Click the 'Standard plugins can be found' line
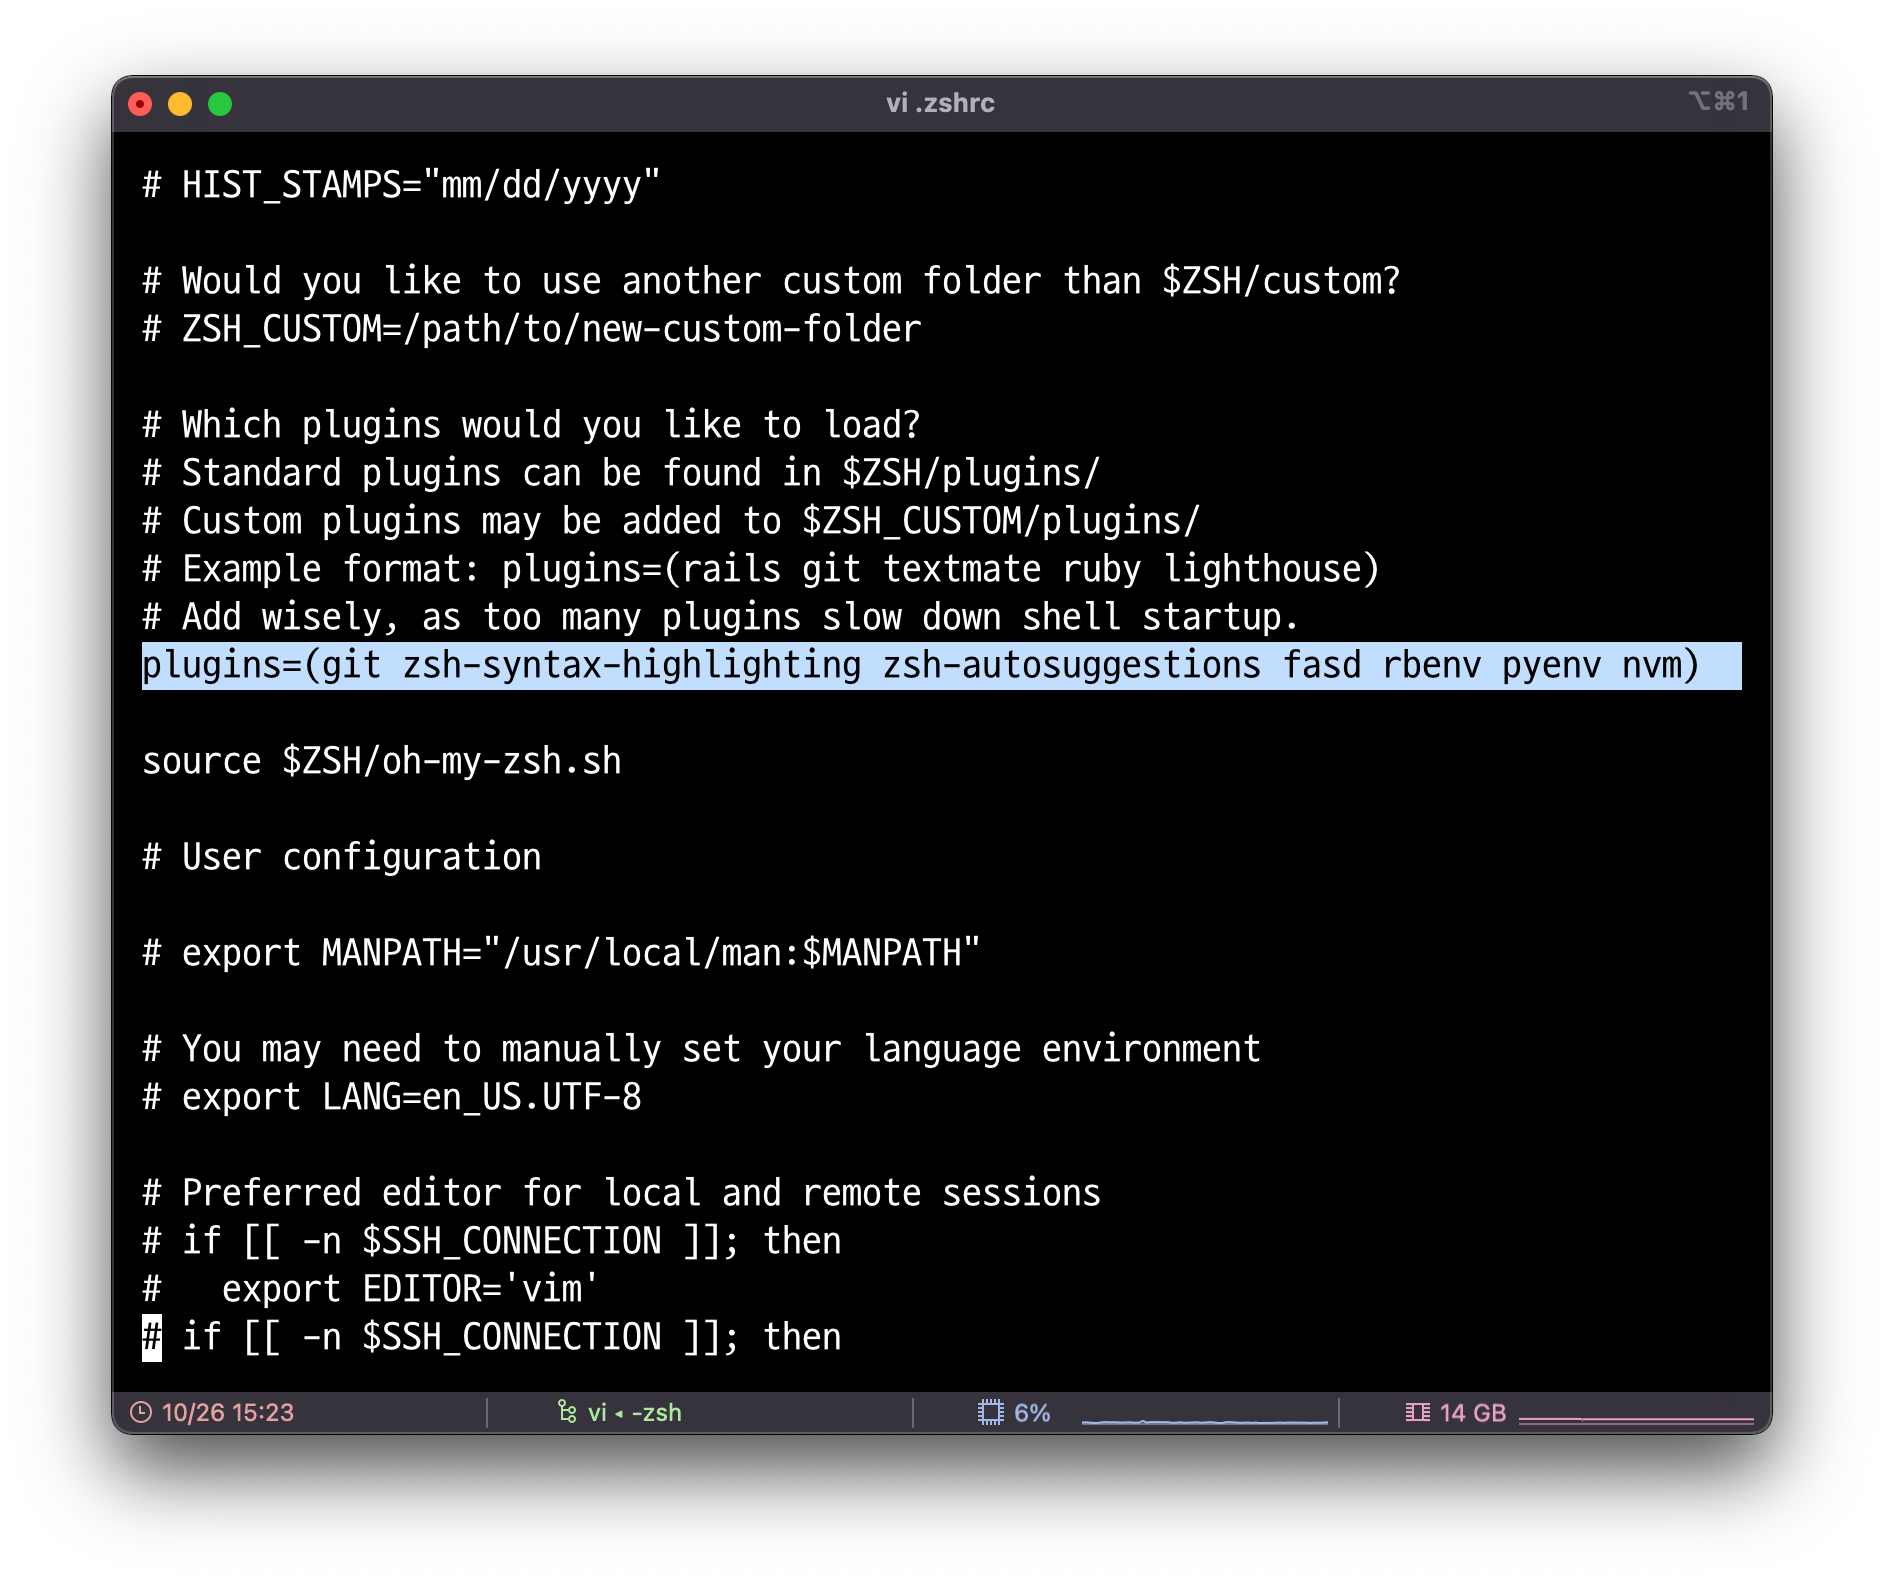The height and width of the screenshot is (1582, 1884). coord(621,473)
